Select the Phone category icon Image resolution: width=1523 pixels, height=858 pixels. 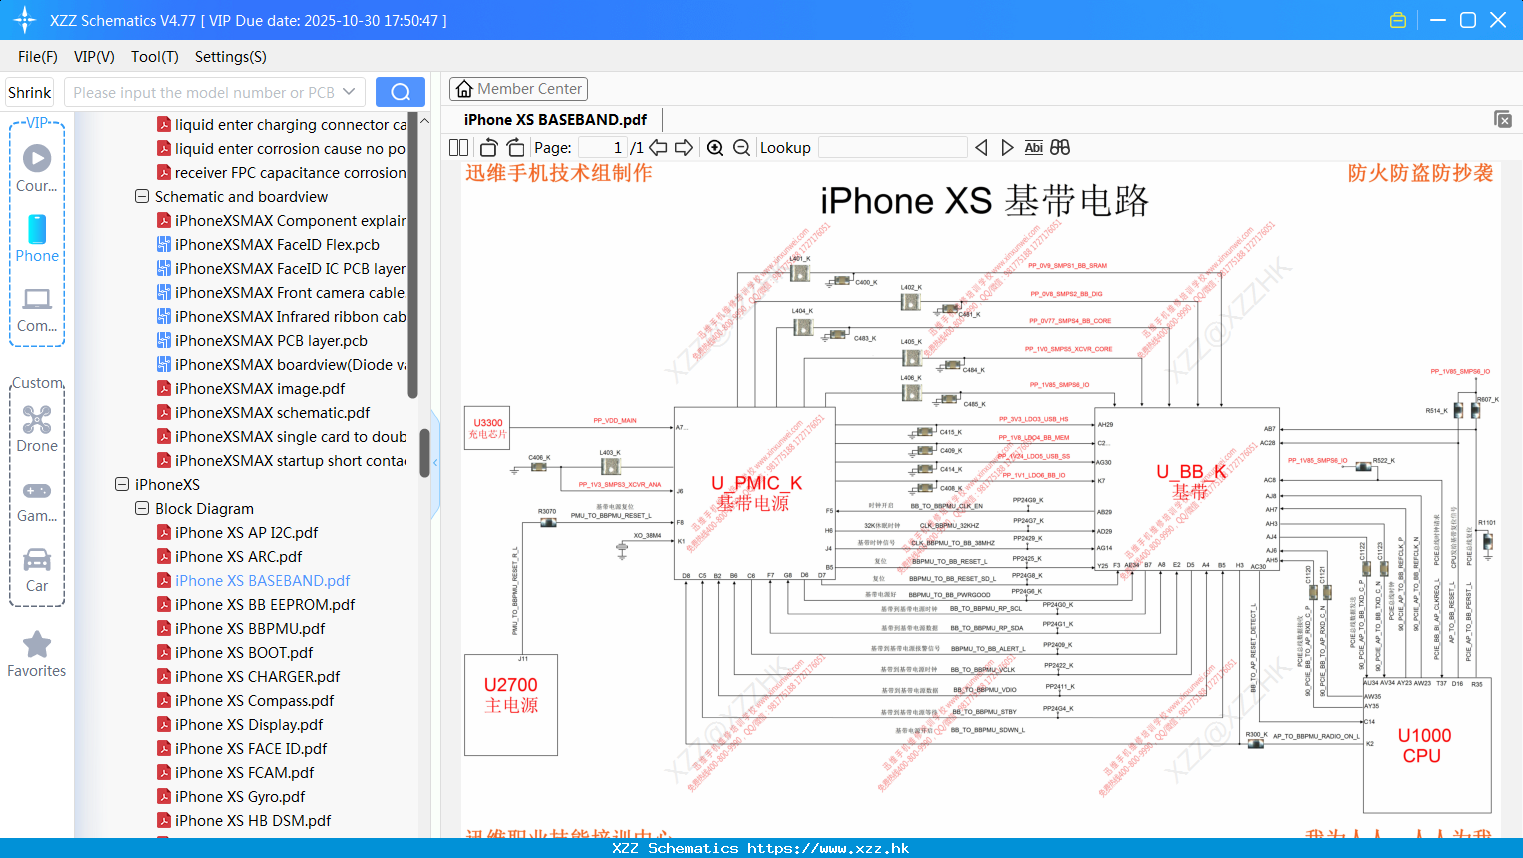37,238
